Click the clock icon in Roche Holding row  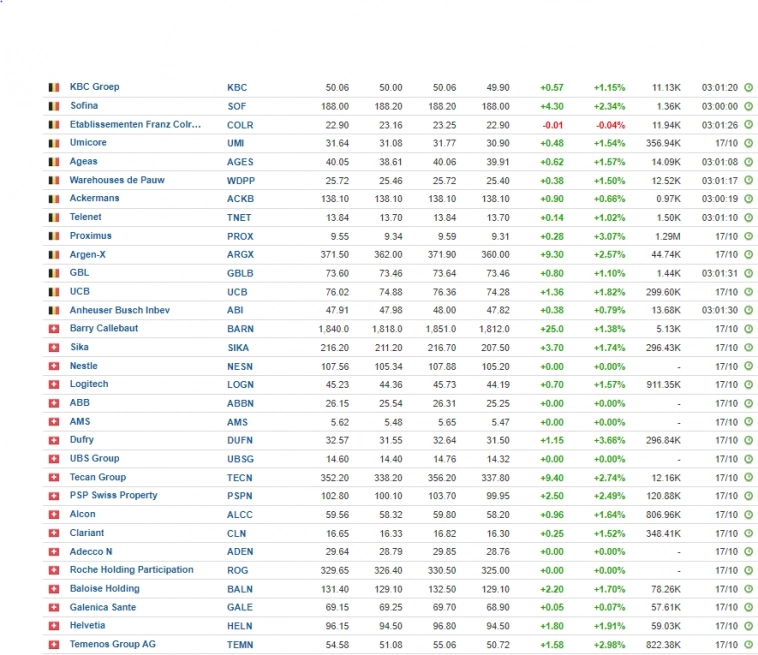748,571
